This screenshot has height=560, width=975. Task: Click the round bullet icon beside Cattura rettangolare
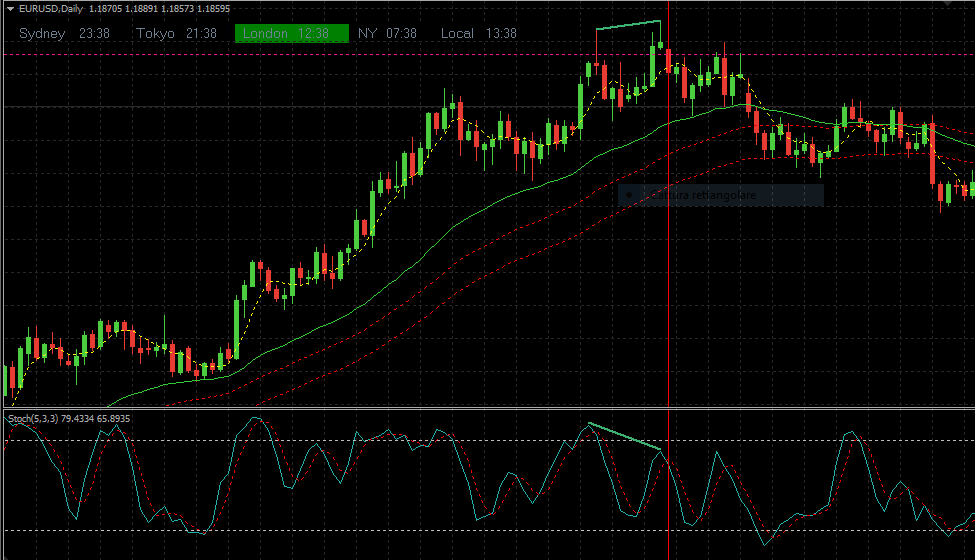(x=629, y=195)
